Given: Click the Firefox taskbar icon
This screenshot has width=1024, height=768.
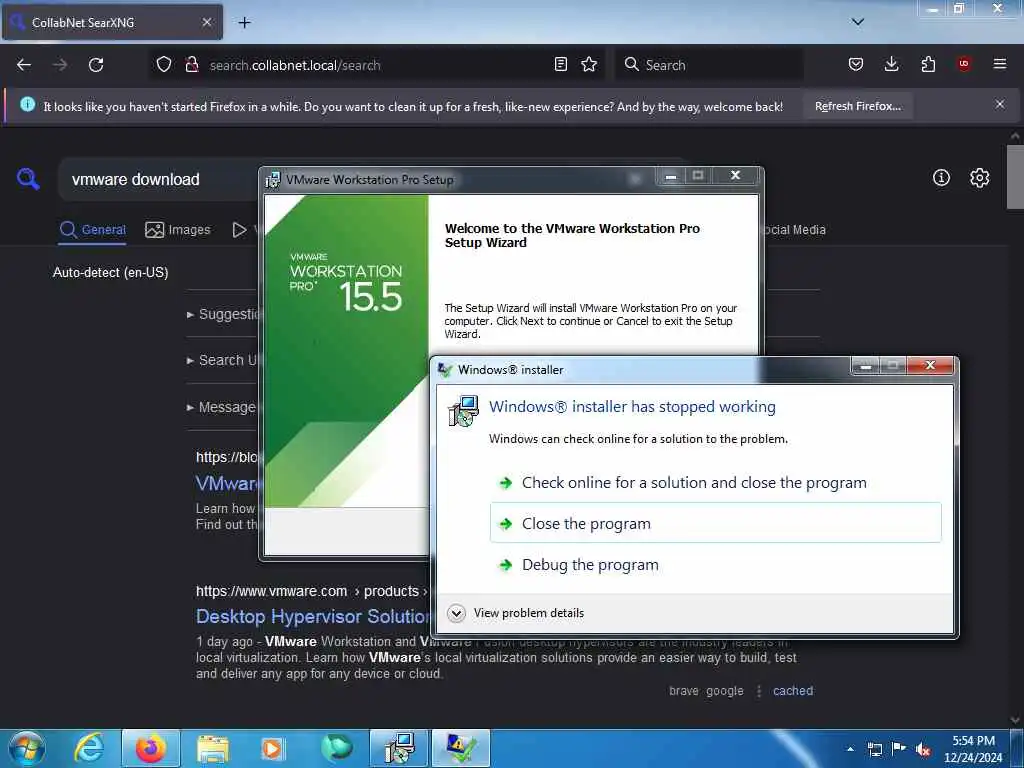Looking at the screenshot, I should (151, 748).
